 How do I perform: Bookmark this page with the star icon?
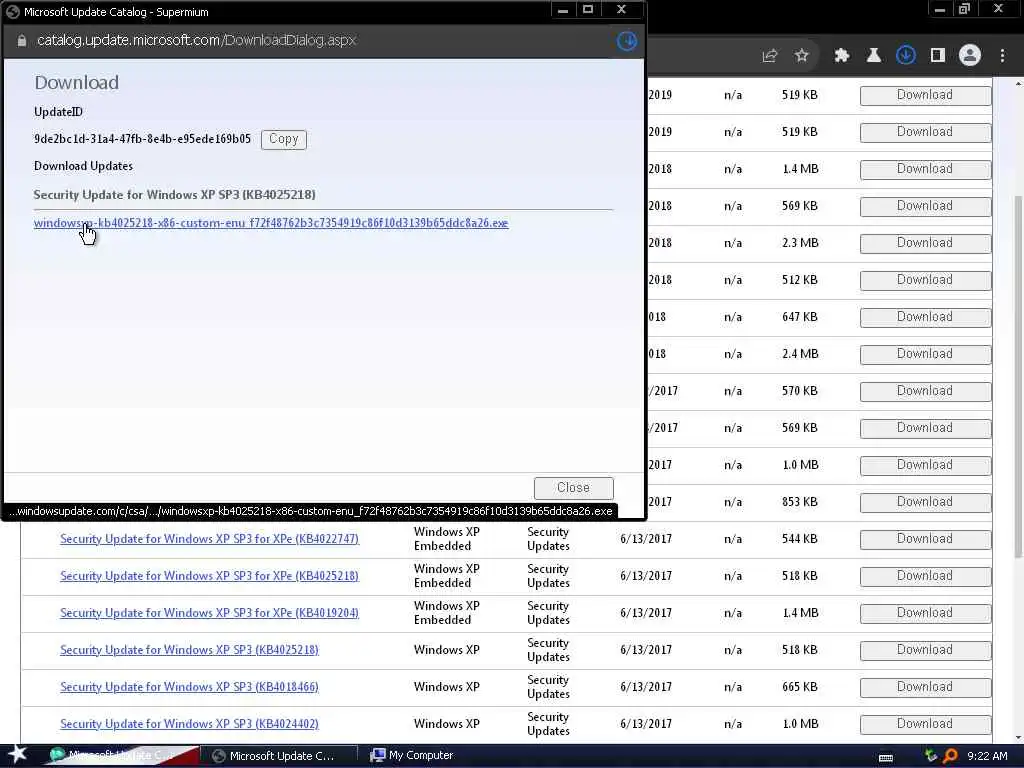coord(802,56)
